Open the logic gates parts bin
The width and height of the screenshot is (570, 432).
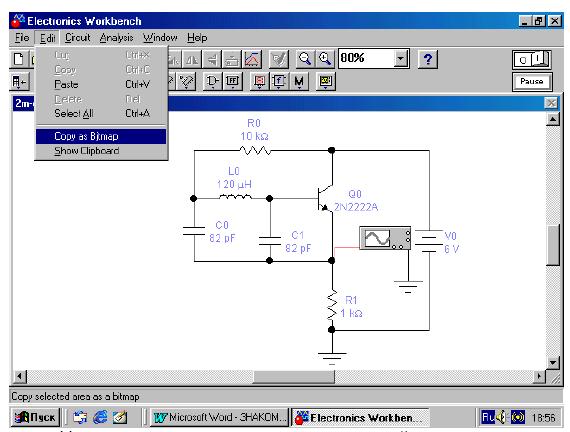click(212, 81)
